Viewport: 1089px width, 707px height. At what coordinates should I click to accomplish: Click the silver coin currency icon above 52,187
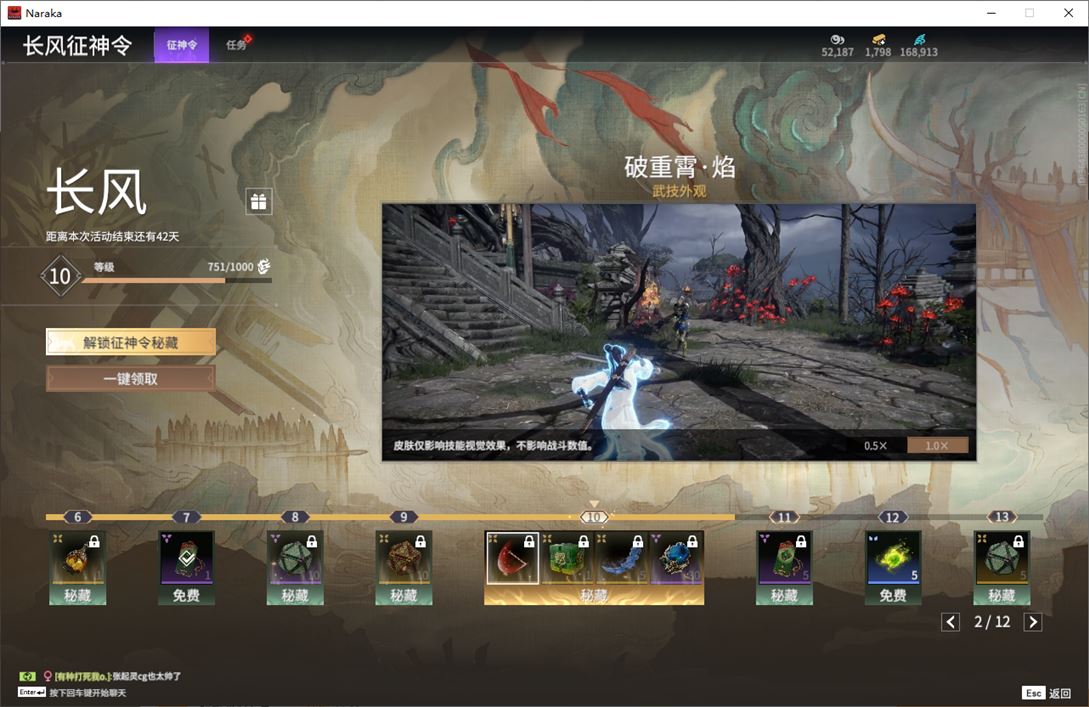(x=837, y=40)
